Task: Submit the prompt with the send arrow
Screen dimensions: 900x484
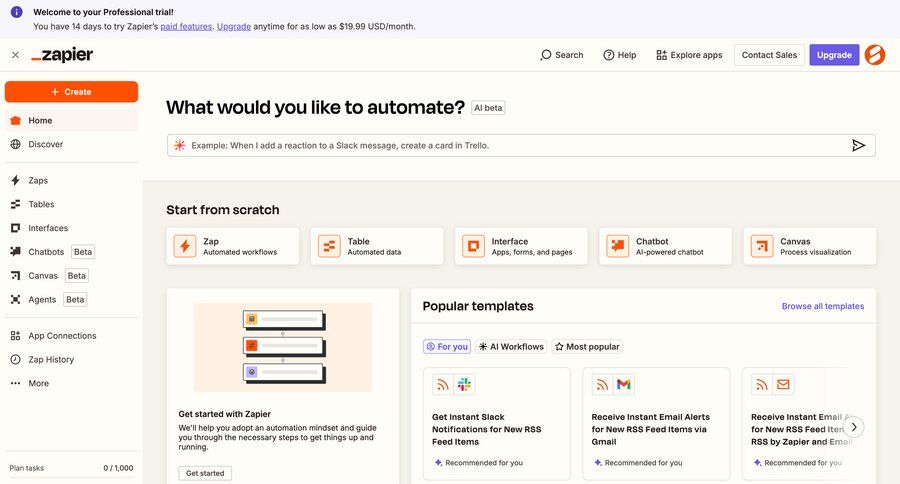Action: tap(858, 145)
